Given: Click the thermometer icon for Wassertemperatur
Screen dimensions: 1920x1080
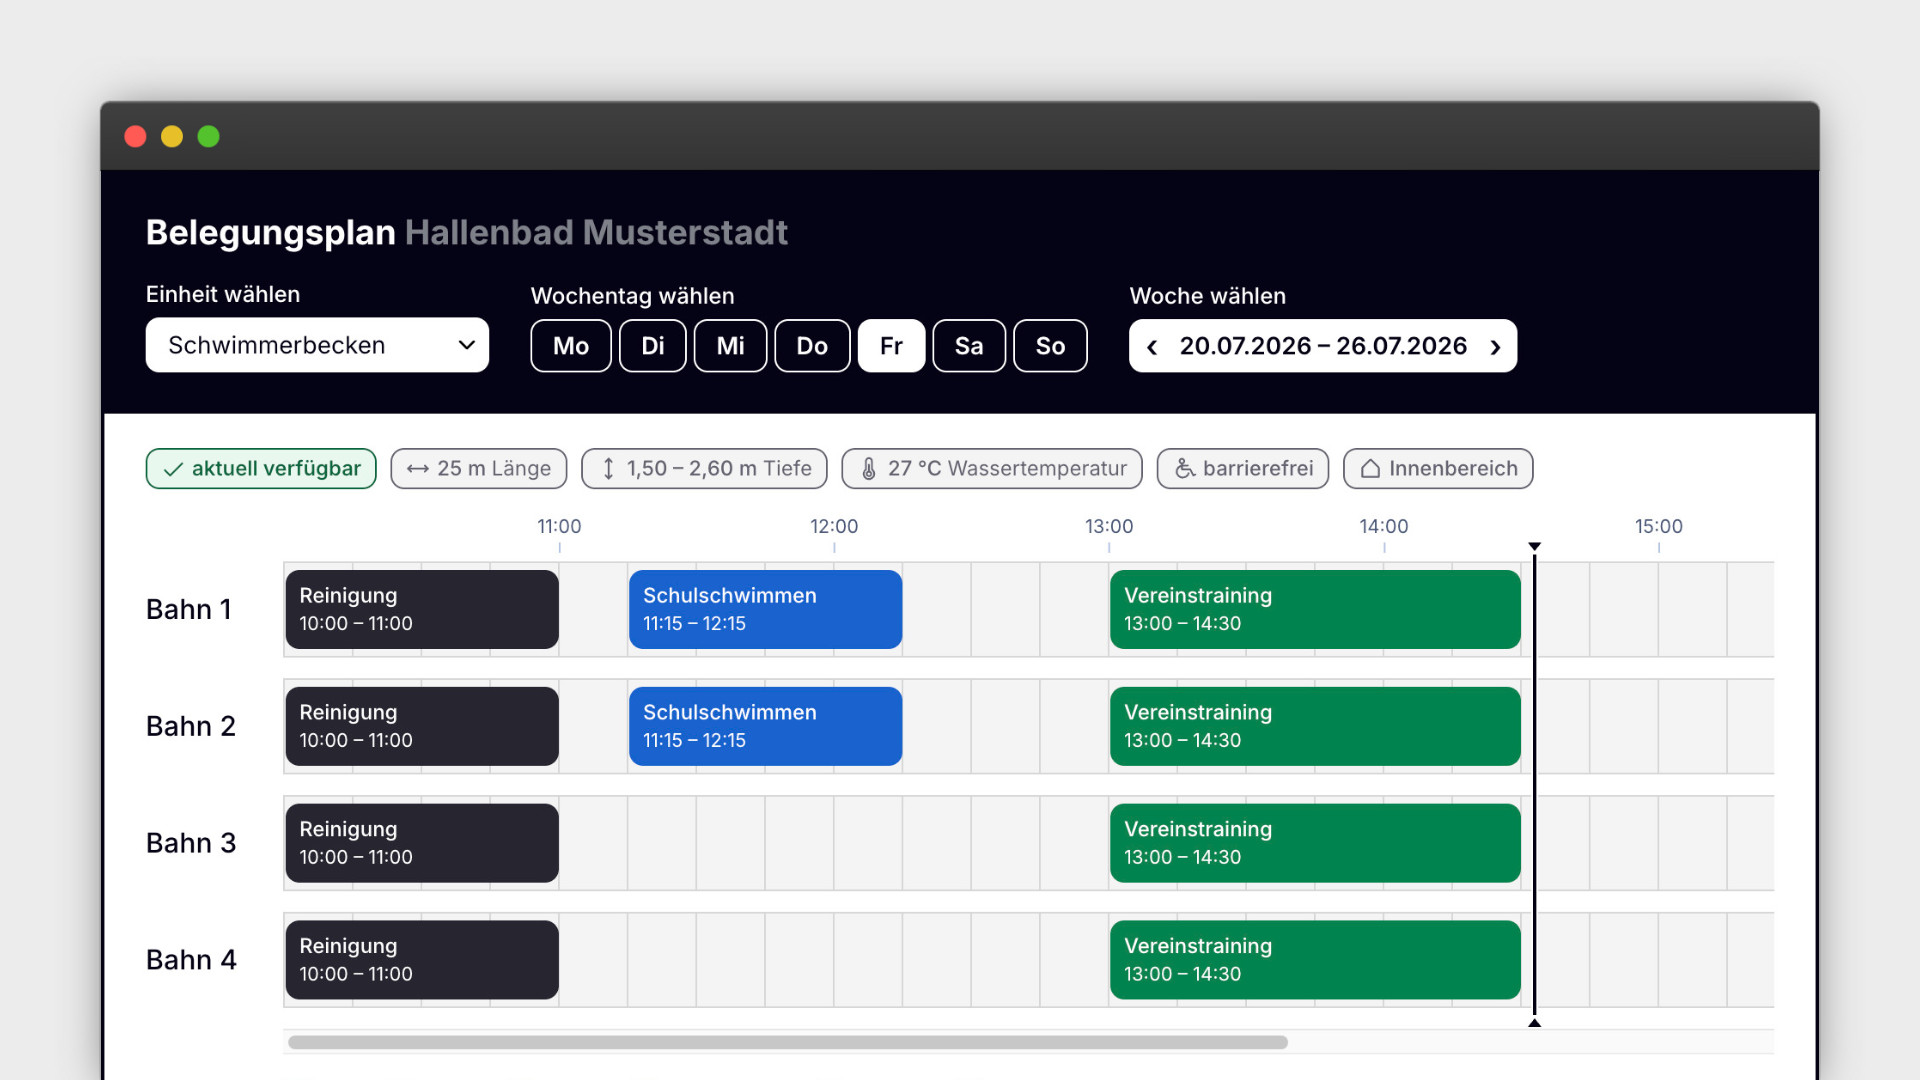Looking at the screenshot, I should (x=869, y=469).
